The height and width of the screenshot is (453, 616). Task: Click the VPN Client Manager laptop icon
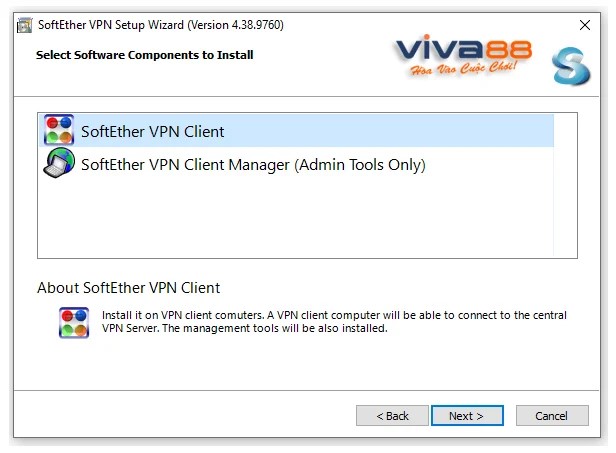coord(59,164)
